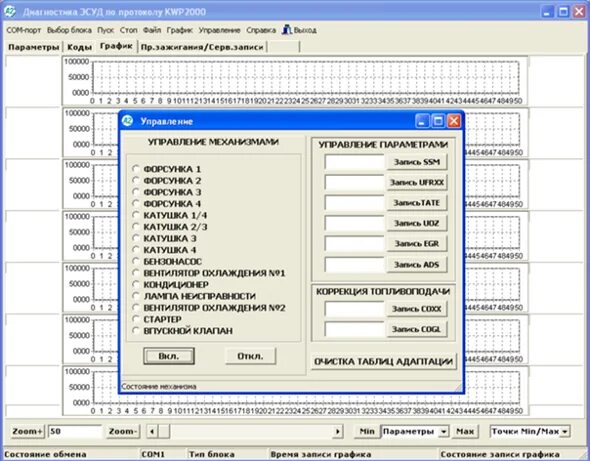
Task: Click the TATE value input field
Action: point(354,203)
